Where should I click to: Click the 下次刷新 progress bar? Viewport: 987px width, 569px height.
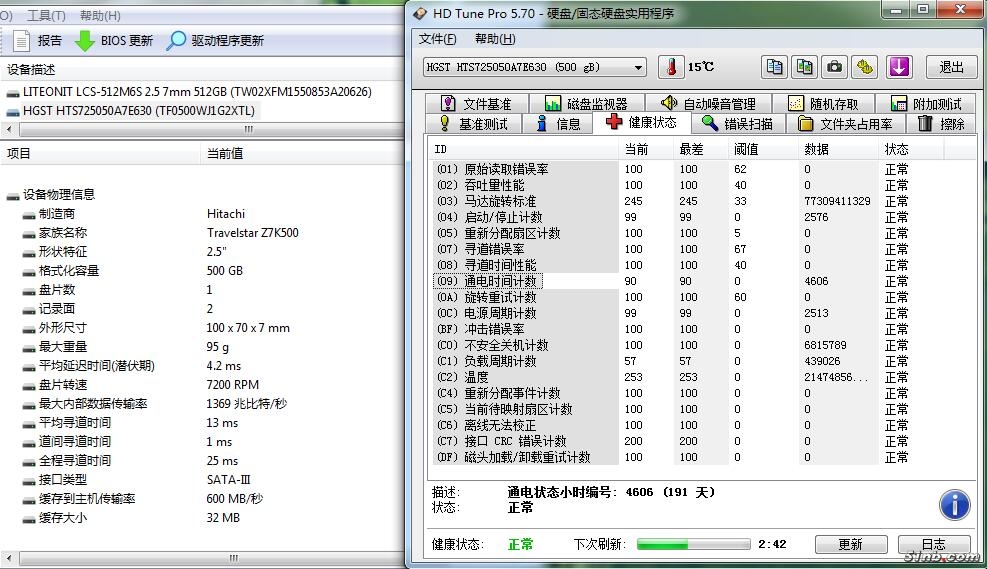click(694, 544)
